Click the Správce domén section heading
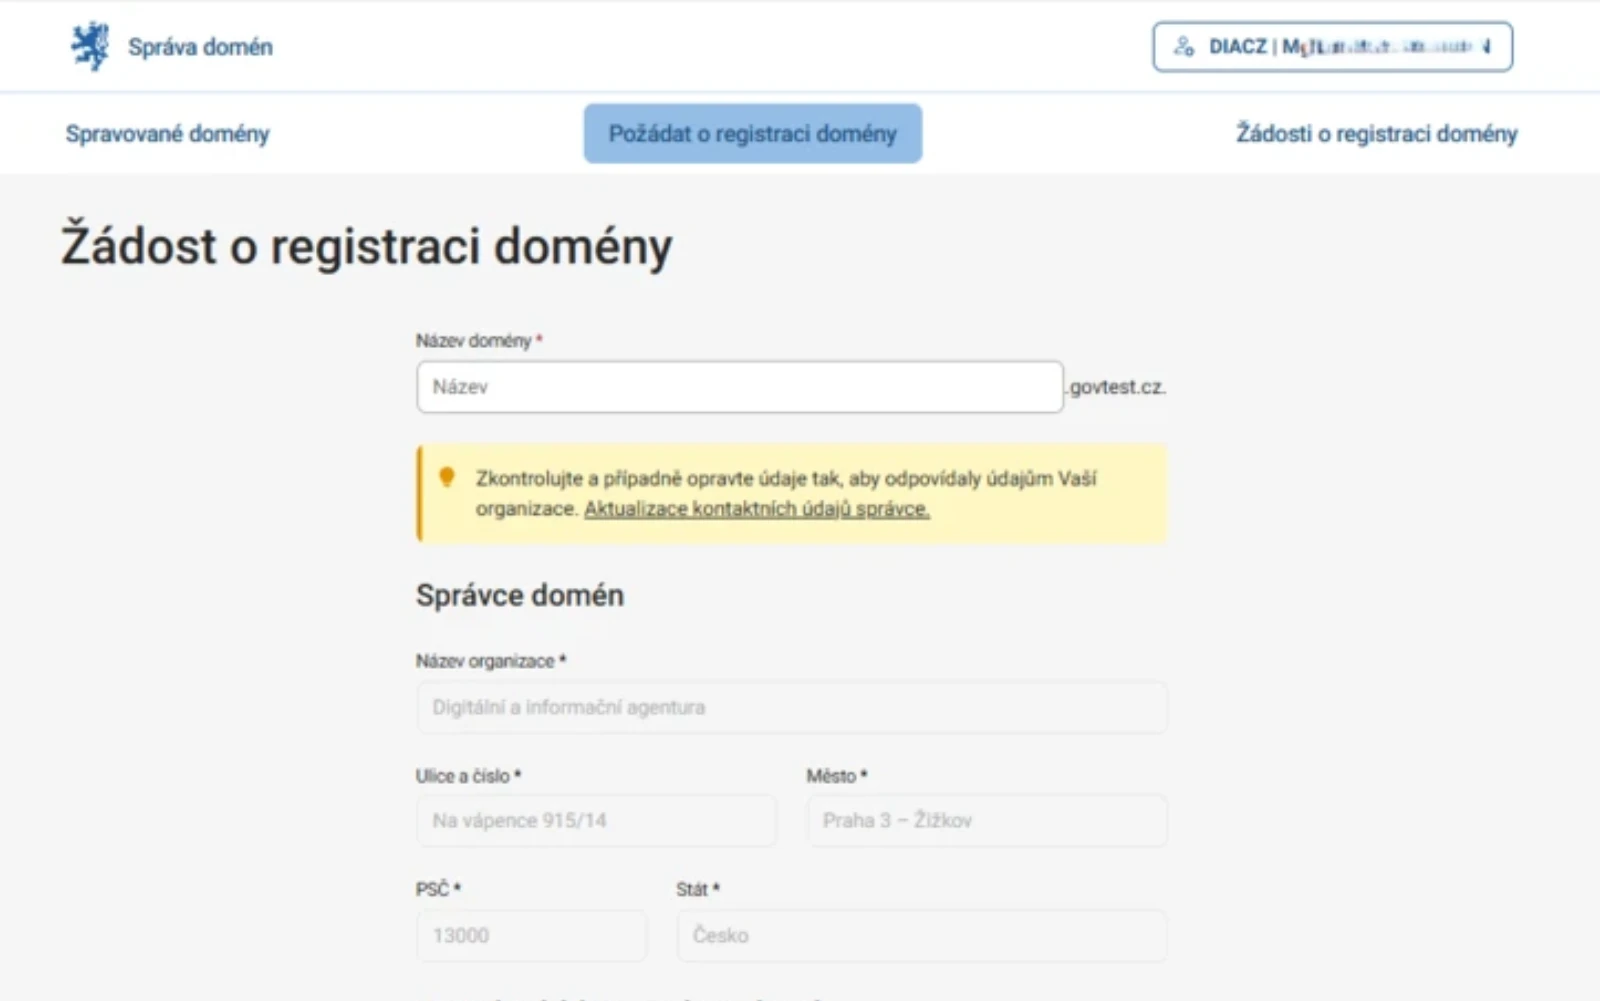 pyautogui.click(x=520, y=596)
